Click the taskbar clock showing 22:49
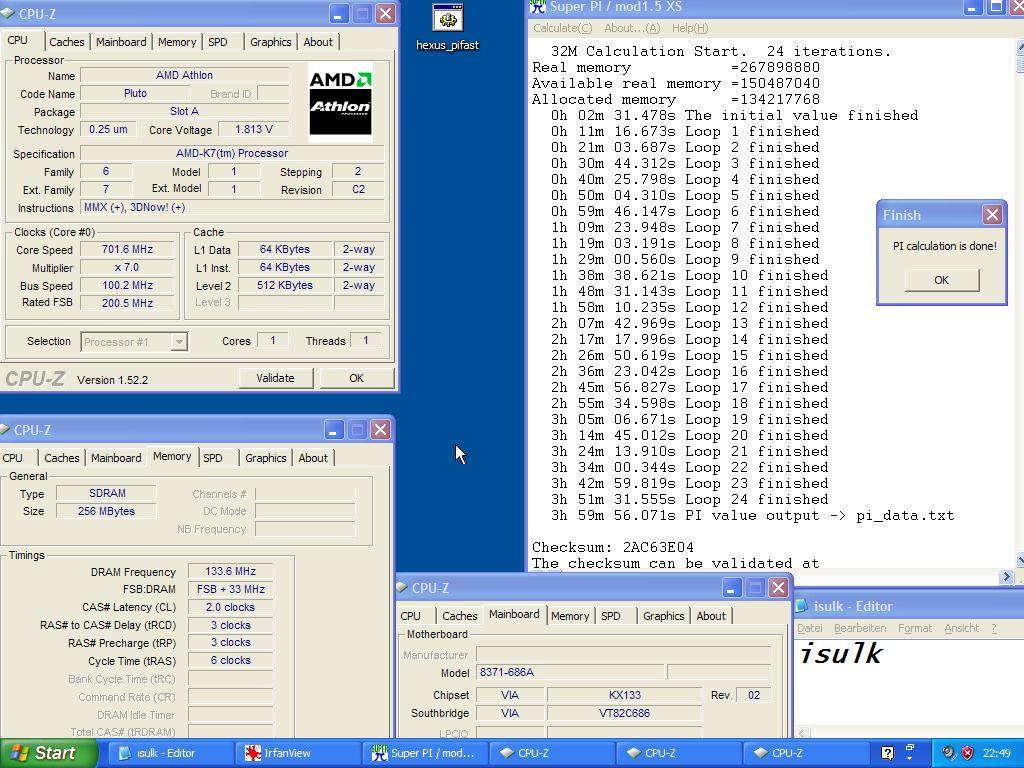Screen dimensions: 1024x768 [x=997, y=753]
